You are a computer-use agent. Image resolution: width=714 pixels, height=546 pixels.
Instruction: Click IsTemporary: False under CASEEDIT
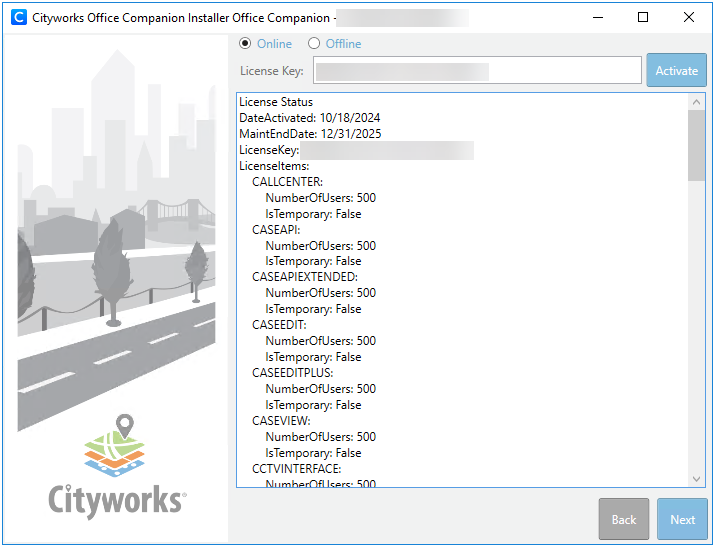point(313,357)
